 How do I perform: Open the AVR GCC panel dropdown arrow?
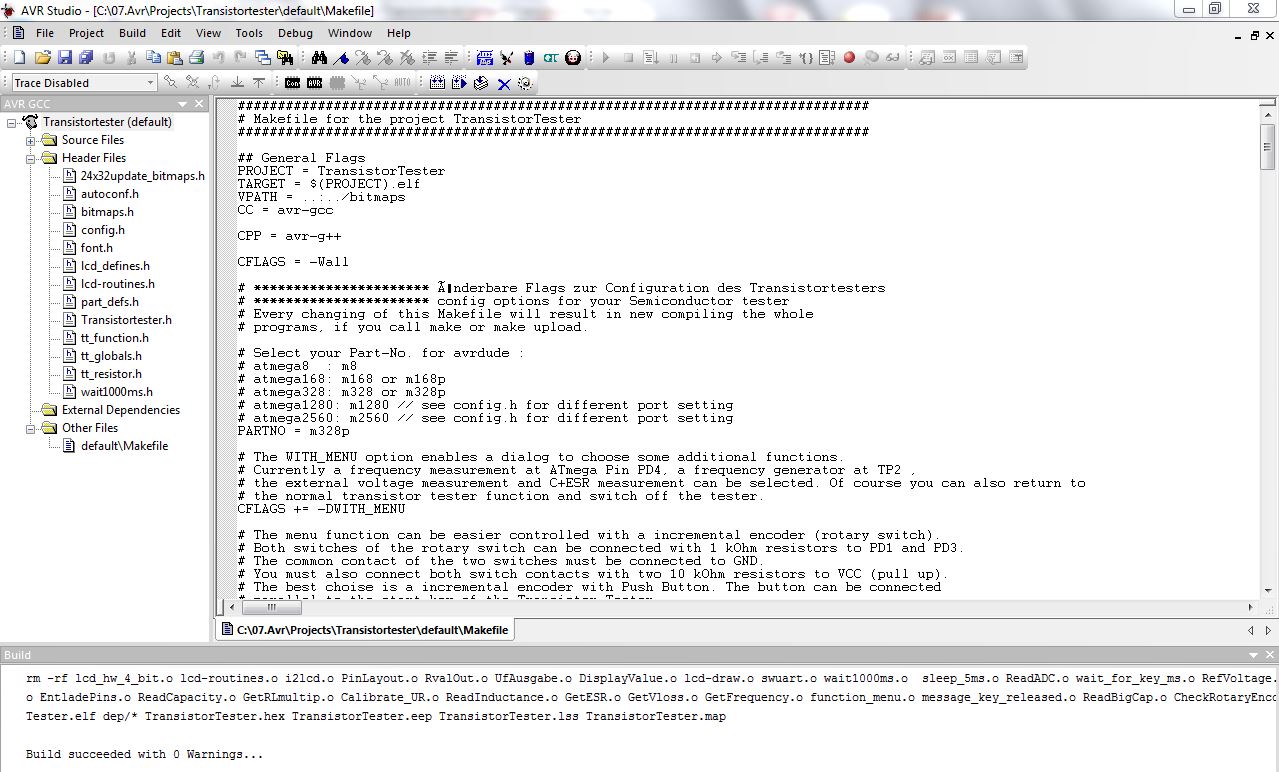(x=183, y=104)
